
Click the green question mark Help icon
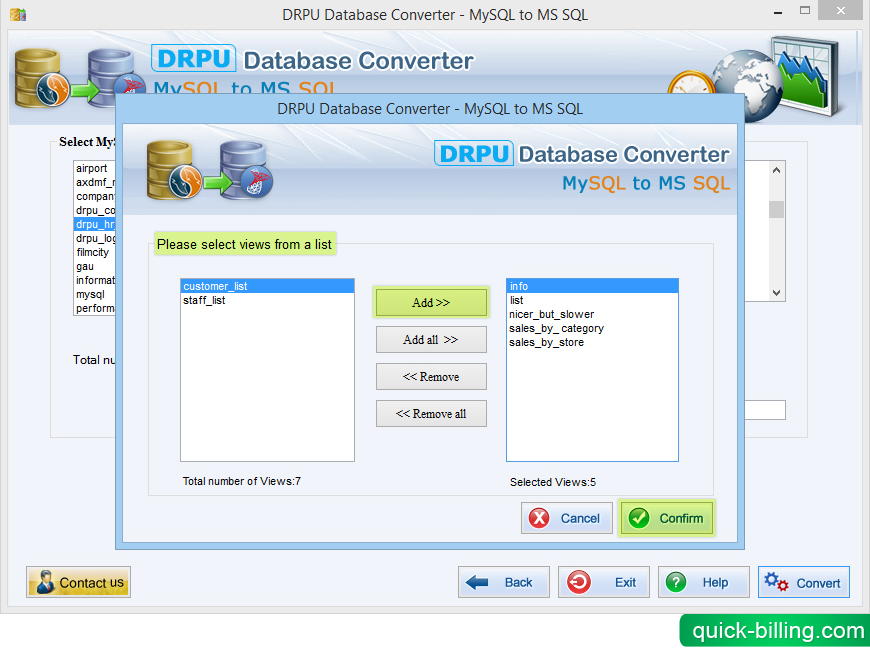[x=677, y=582]
